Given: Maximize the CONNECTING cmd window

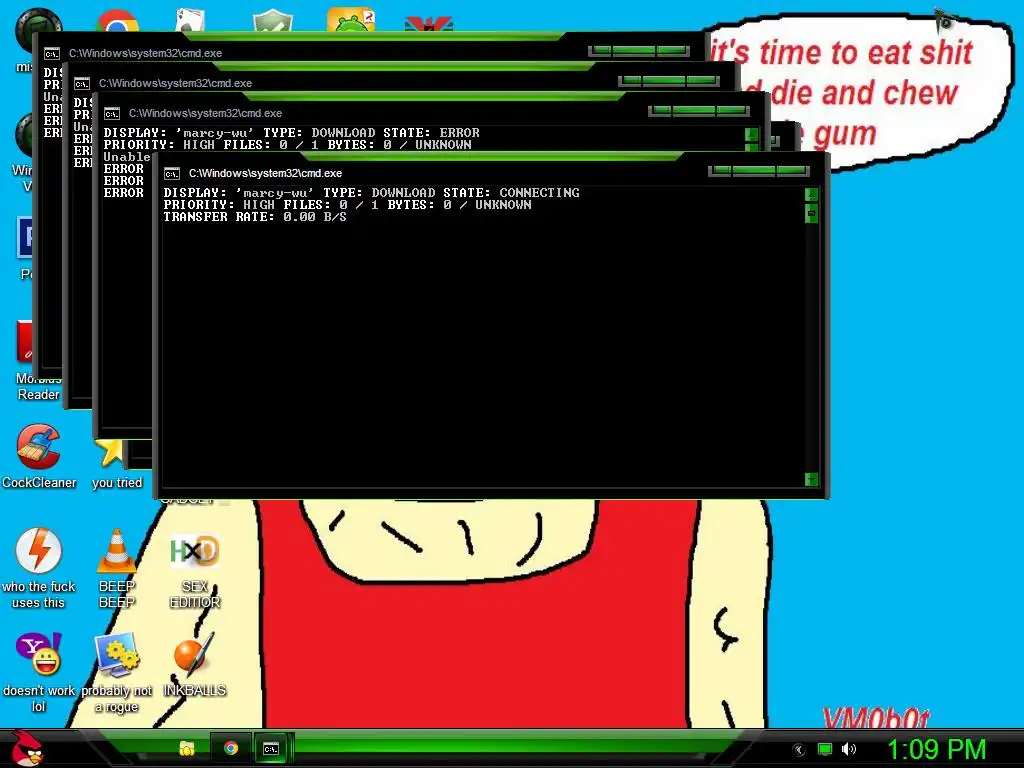Looking at the screenshot, I should click(754, 171).
